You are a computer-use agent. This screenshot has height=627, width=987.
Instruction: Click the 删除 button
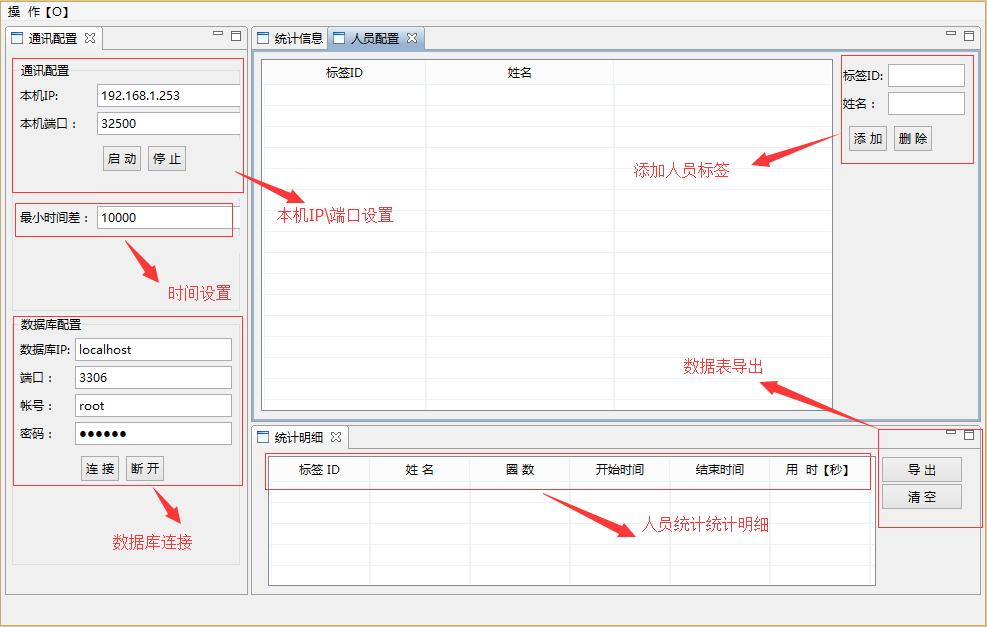(x=913, y=138)
